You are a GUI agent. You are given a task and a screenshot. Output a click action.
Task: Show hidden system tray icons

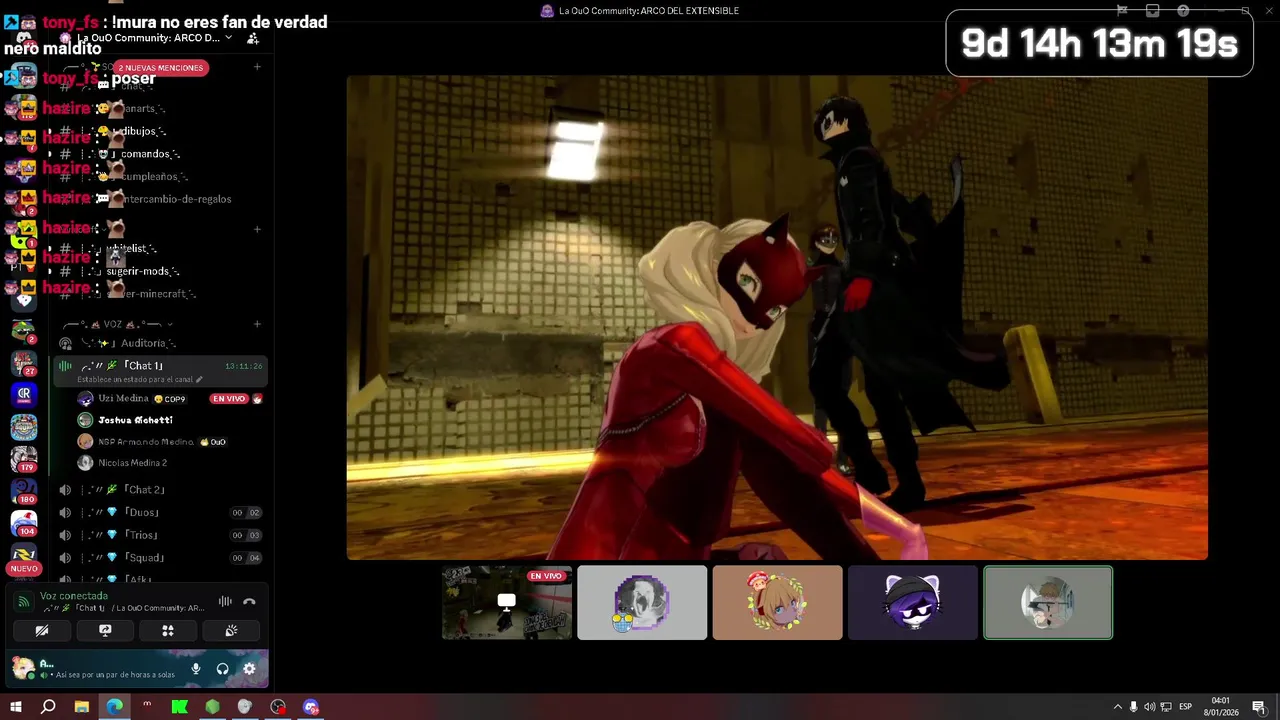pos(1117,707)
